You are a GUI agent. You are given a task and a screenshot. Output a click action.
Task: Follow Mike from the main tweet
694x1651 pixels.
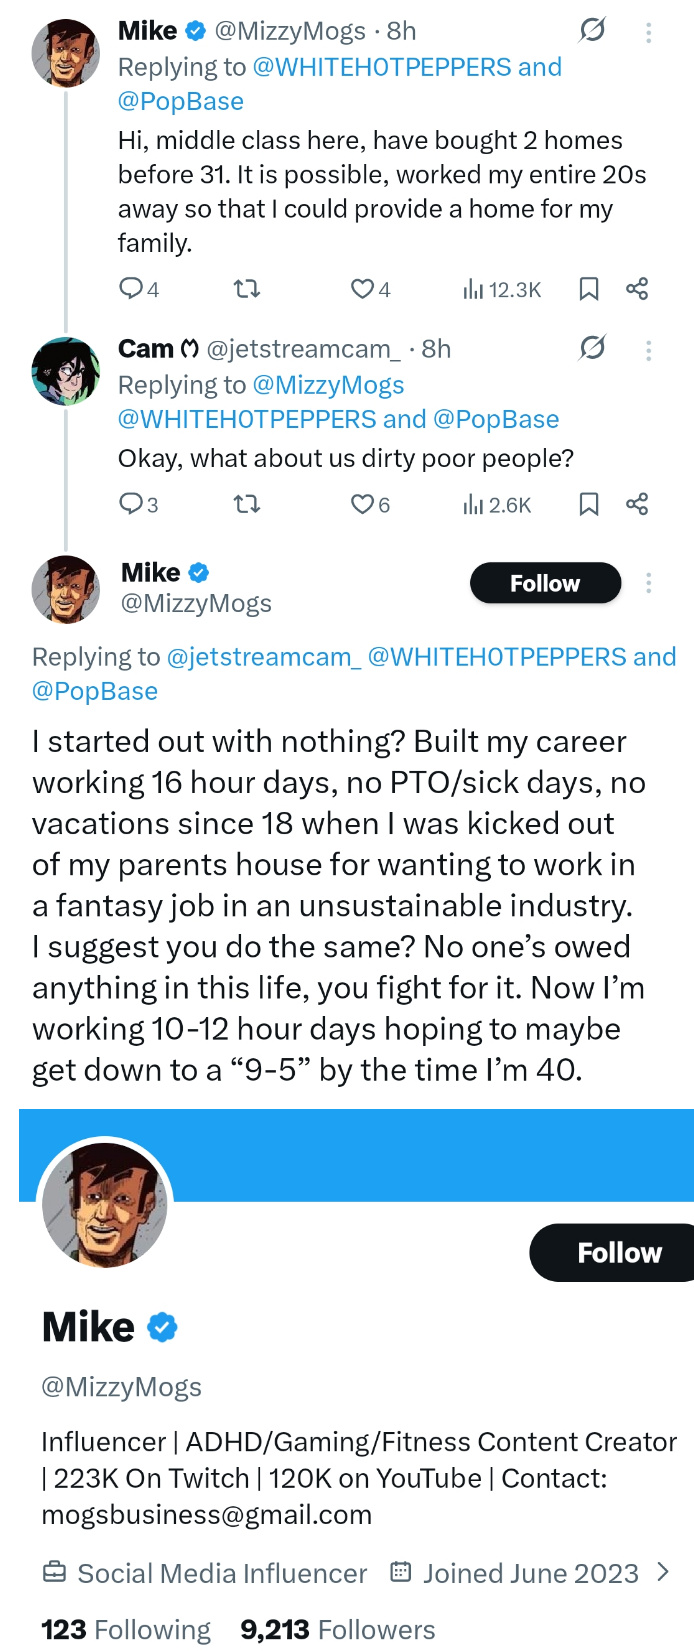click(545, 583)
